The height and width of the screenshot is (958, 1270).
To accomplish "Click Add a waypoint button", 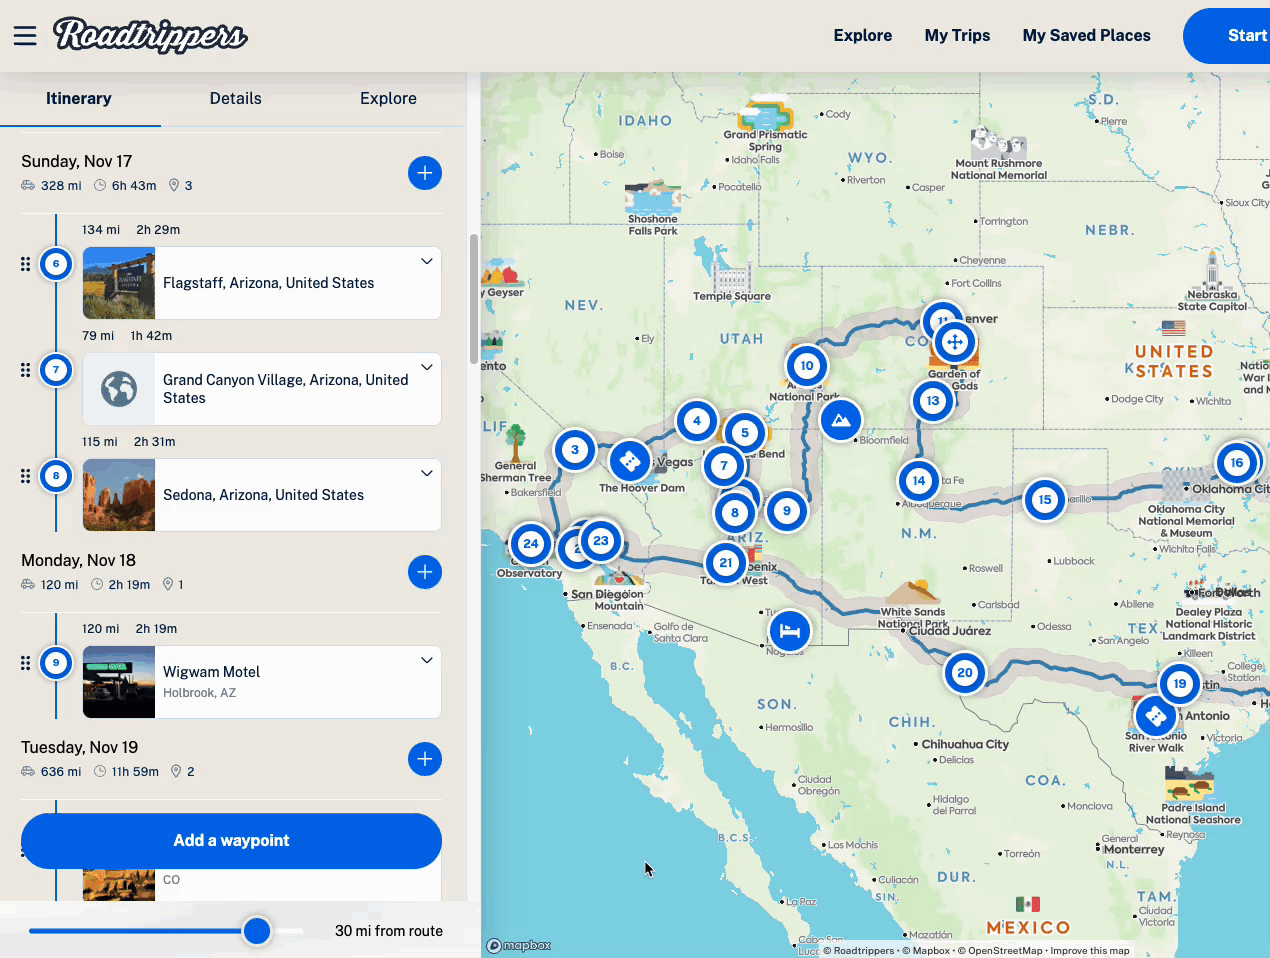I will (231, 841).
